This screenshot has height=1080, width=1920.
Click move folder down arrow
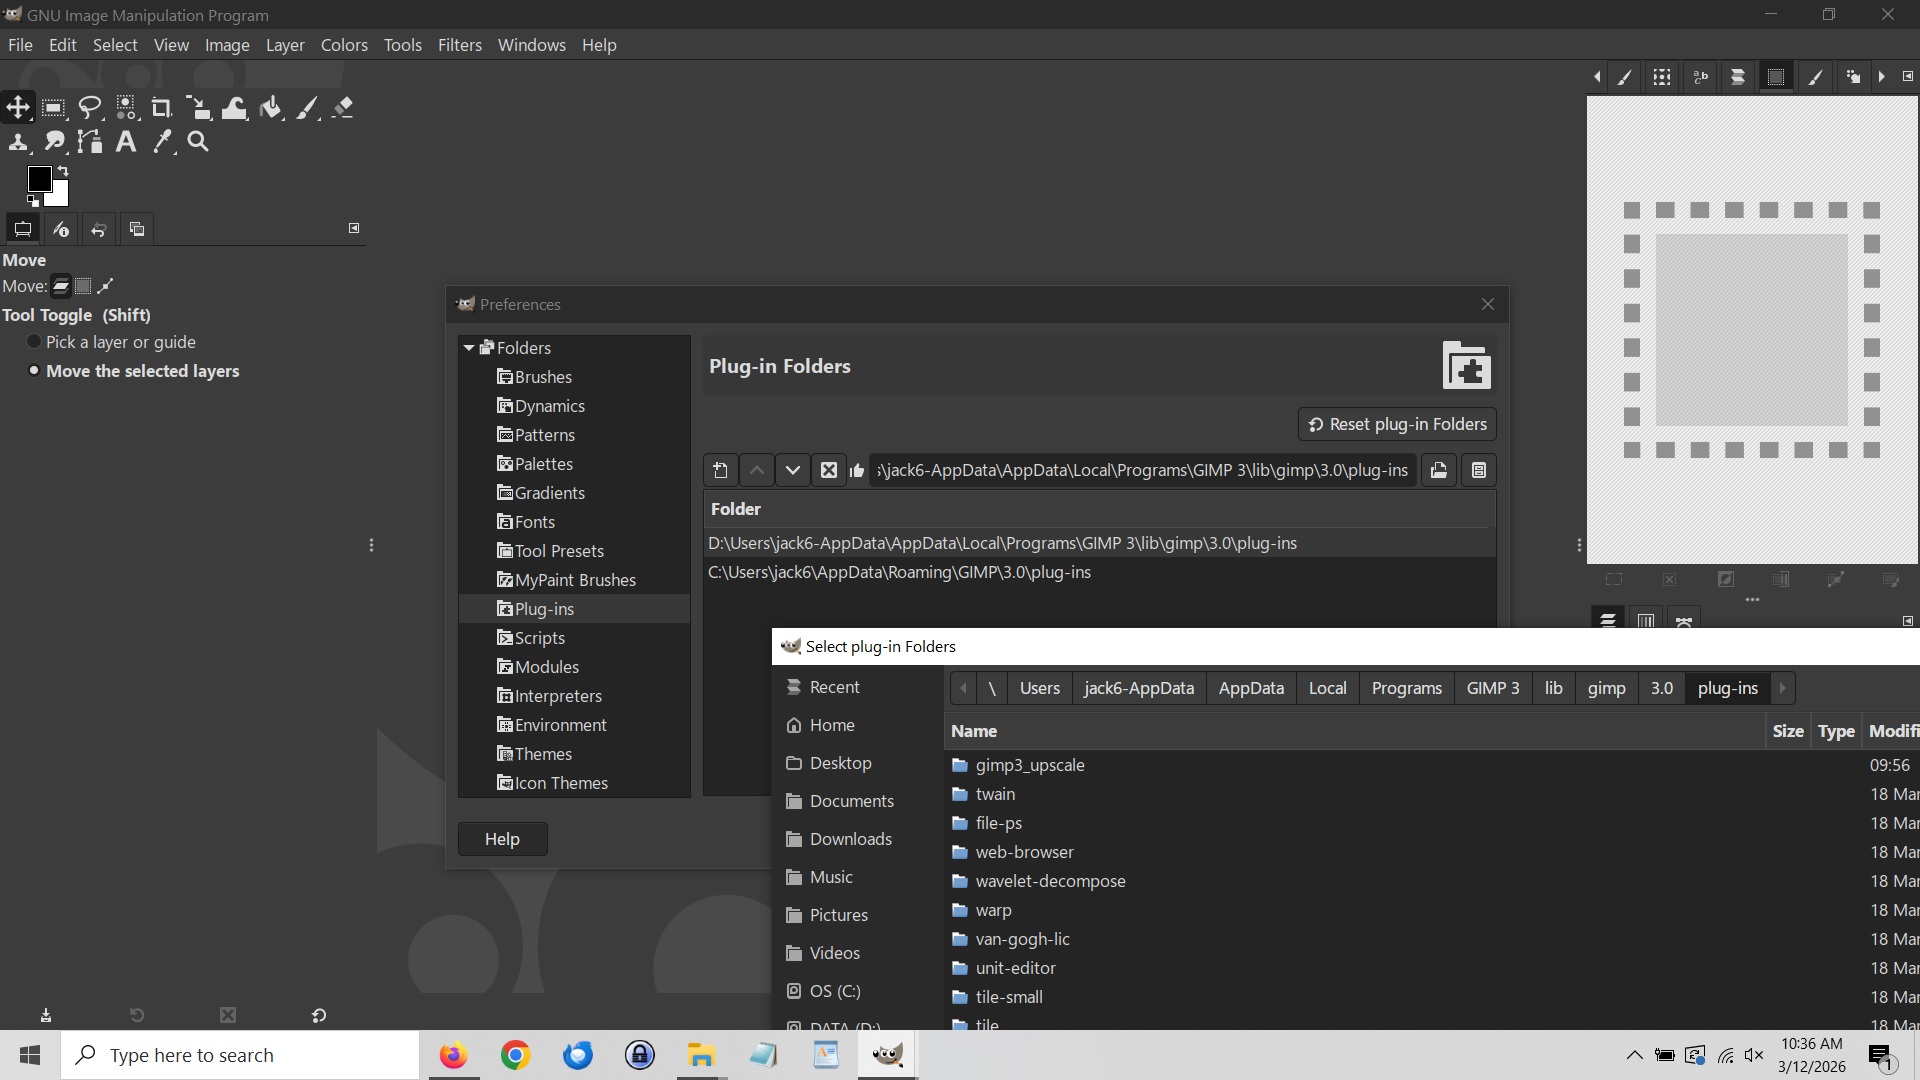point(793,470)
